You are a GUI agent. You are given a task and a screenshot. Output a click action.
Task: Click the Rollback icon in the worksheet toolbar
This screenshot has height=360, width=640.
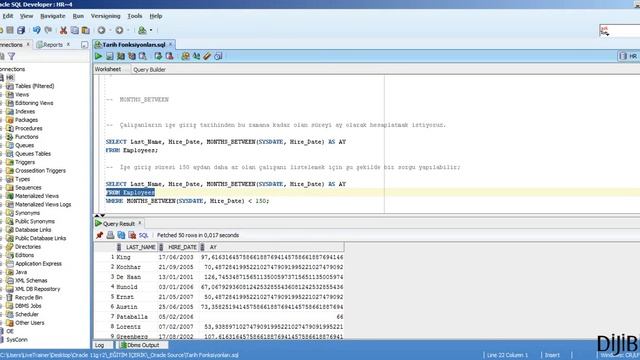click(169, 56)
